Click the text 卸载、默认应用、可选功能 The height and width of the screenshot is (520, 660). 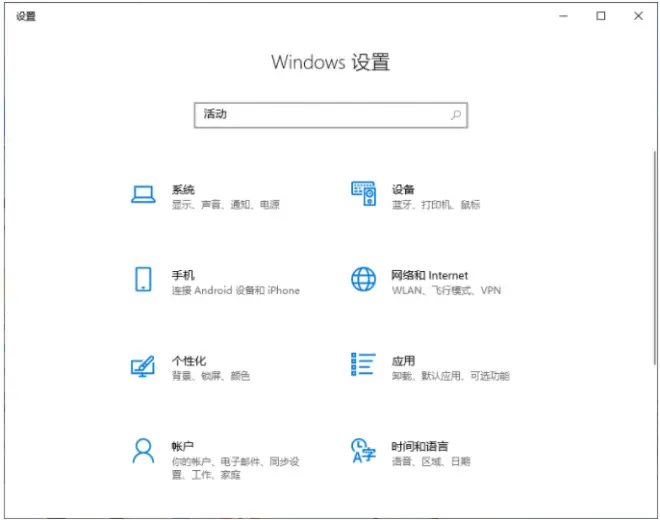pos(450,376)
